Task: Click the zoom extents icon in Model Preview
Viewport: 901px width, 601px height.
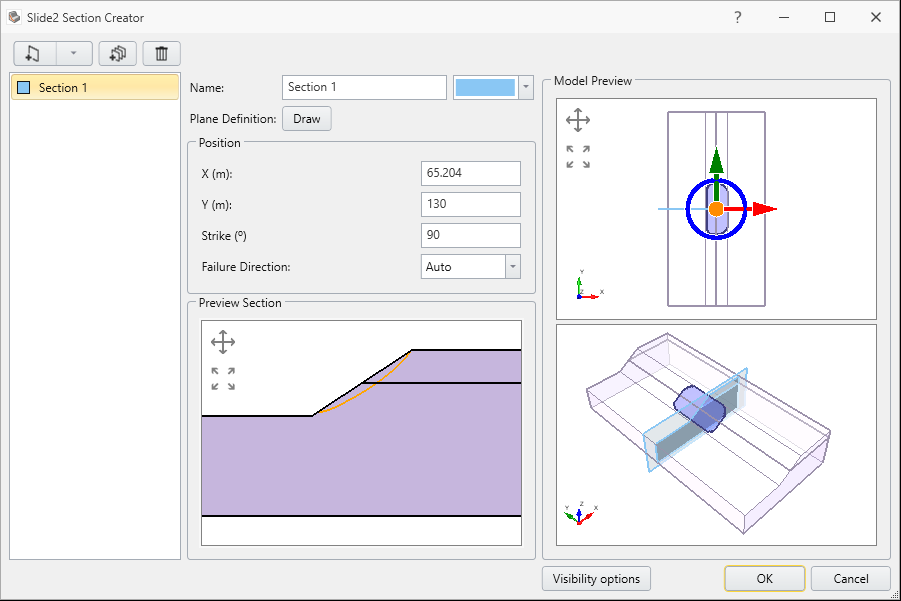Action: click(577, 156)
